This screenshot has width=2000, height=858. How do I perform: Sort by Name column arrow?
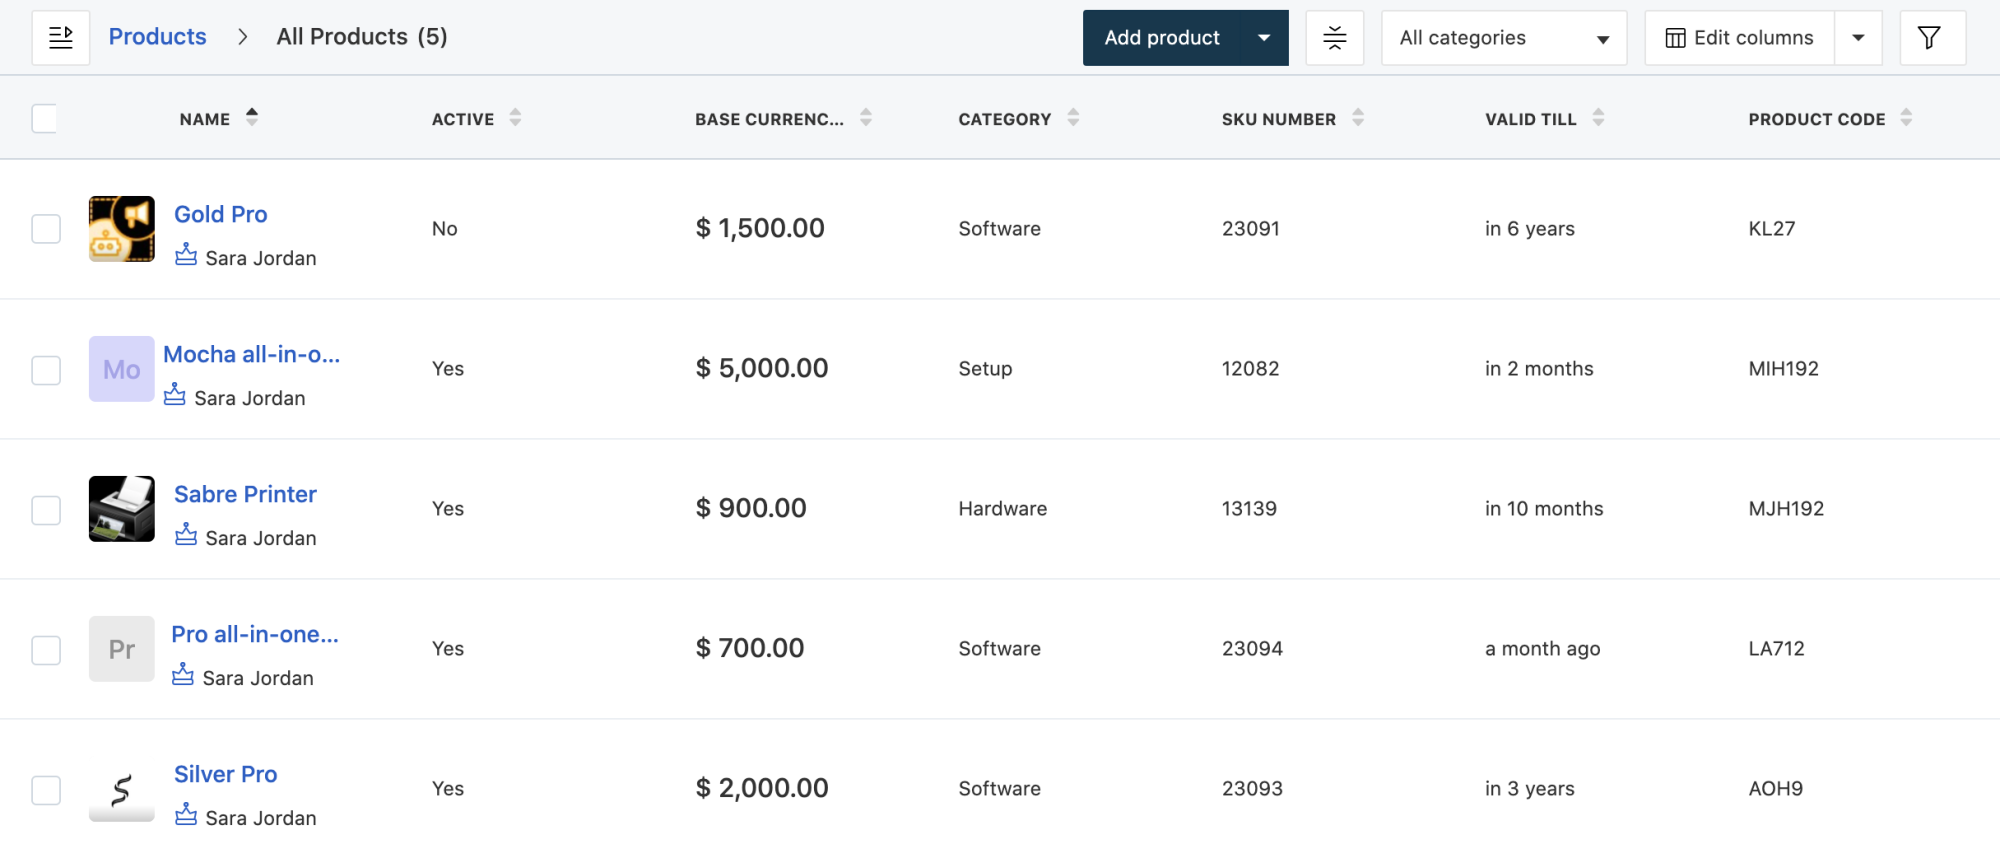coord(252,117)
